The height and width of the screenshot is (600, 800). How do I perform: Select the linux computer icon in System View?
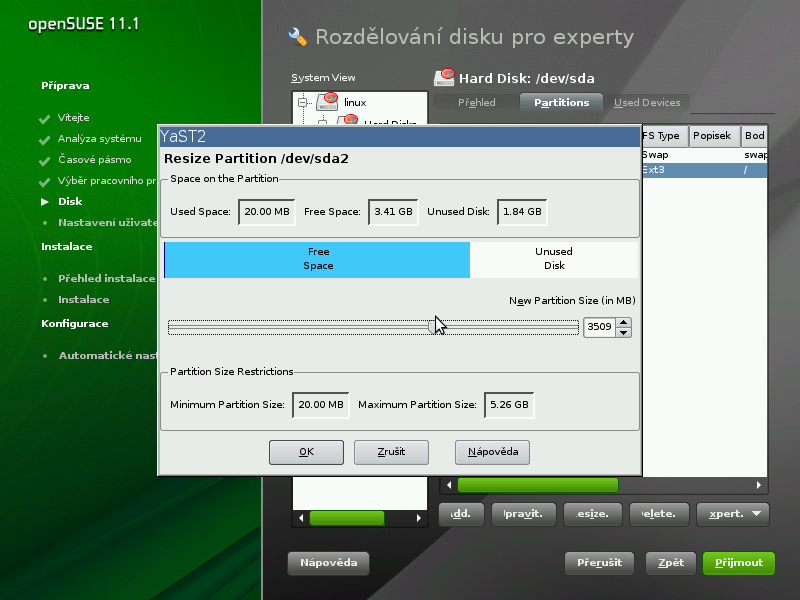click(x=327, y=102)
